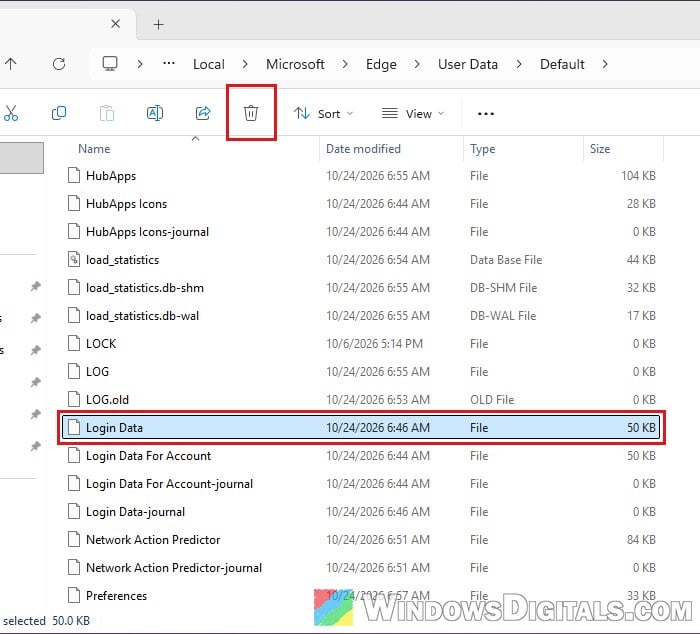Expand chevron after Default in address bar
Image resolution: width=700 pixels, height=634 pixels.
click(x=605, y=64)
